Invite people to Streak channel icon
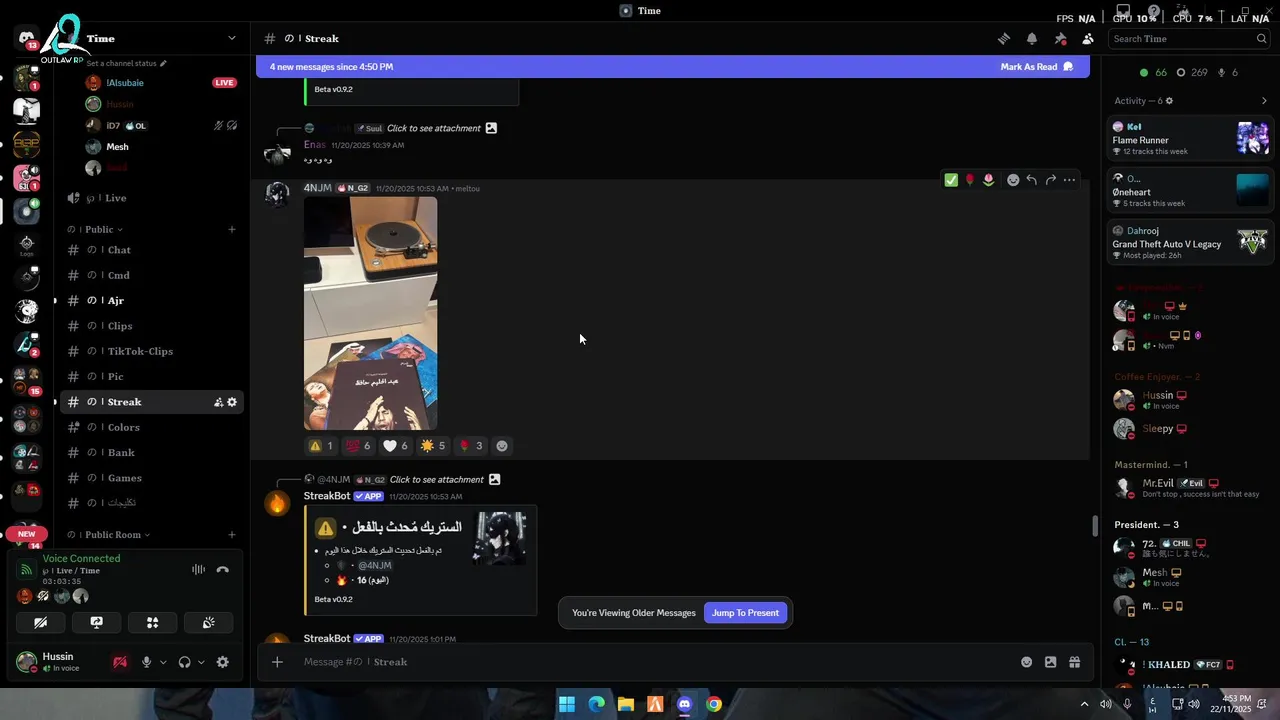1280x720 pixels. tap(218, 402)
